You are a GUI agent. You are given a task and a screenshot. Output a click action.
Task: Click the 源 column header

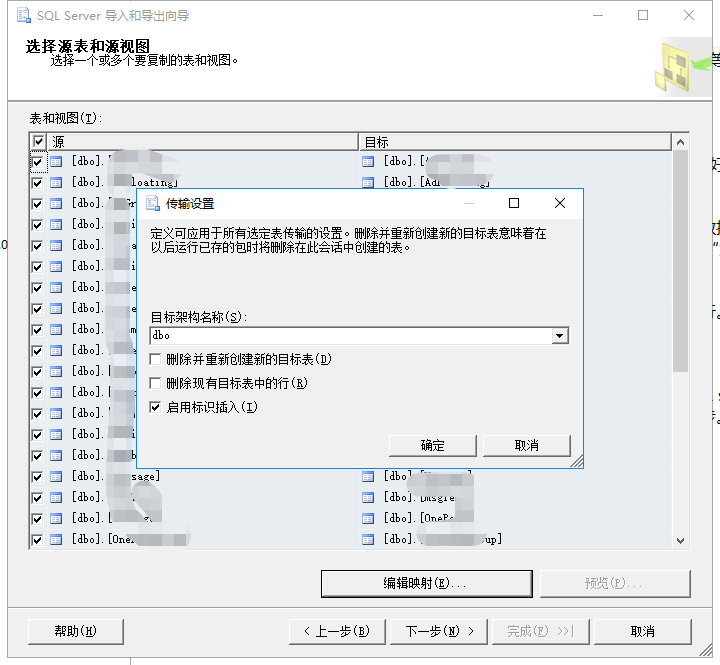(202, 142)
